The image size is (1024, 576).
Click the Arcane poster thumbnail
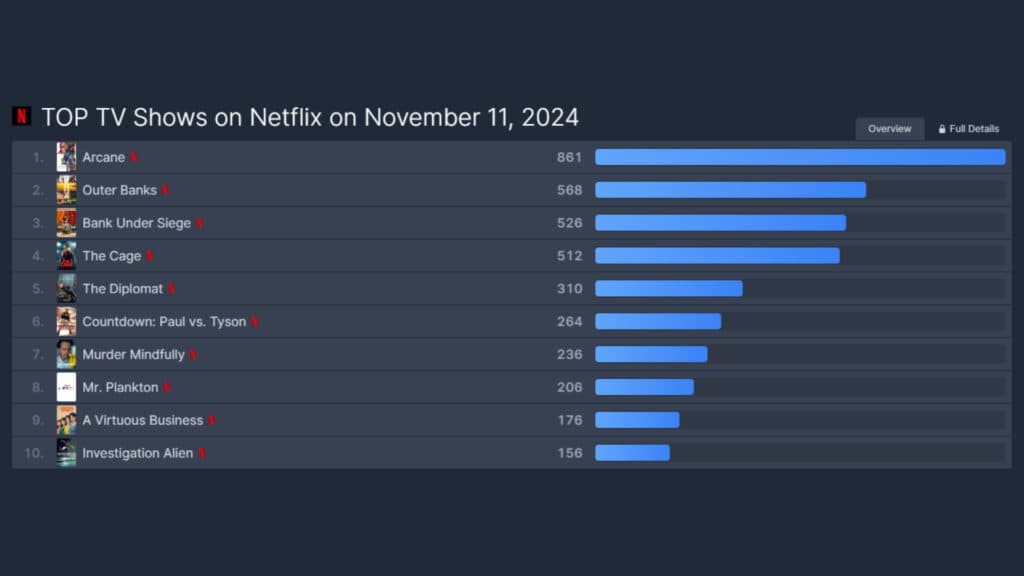[x=66, y=157]
